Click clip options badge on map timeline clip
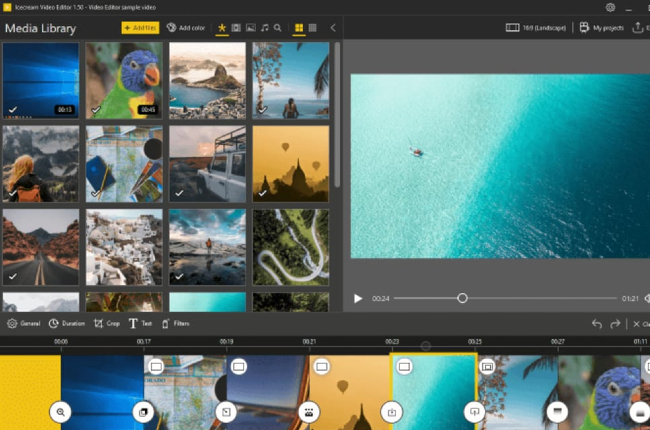This screenshot has height=430, width=650. [156, 367]
